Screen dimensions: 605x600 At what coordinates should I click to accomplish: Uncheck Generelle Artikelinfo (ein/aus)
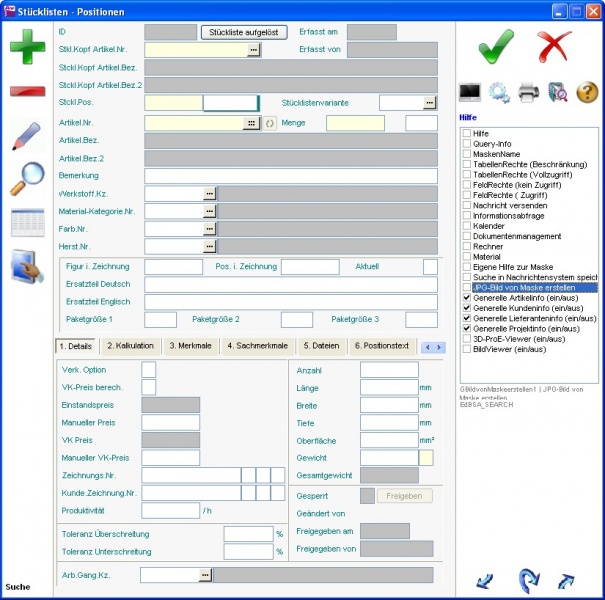tap(467, 298)
